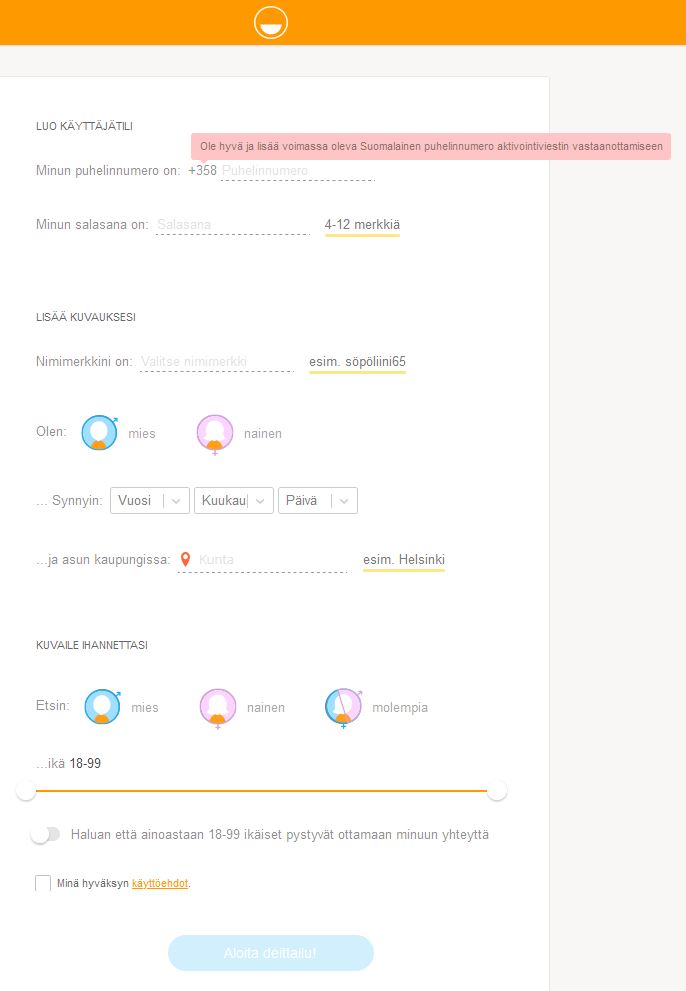The width and height of the screenshot is (686, 991).
Task: Click the smiley logo in the orange header
Action: [x=271, y=22]
